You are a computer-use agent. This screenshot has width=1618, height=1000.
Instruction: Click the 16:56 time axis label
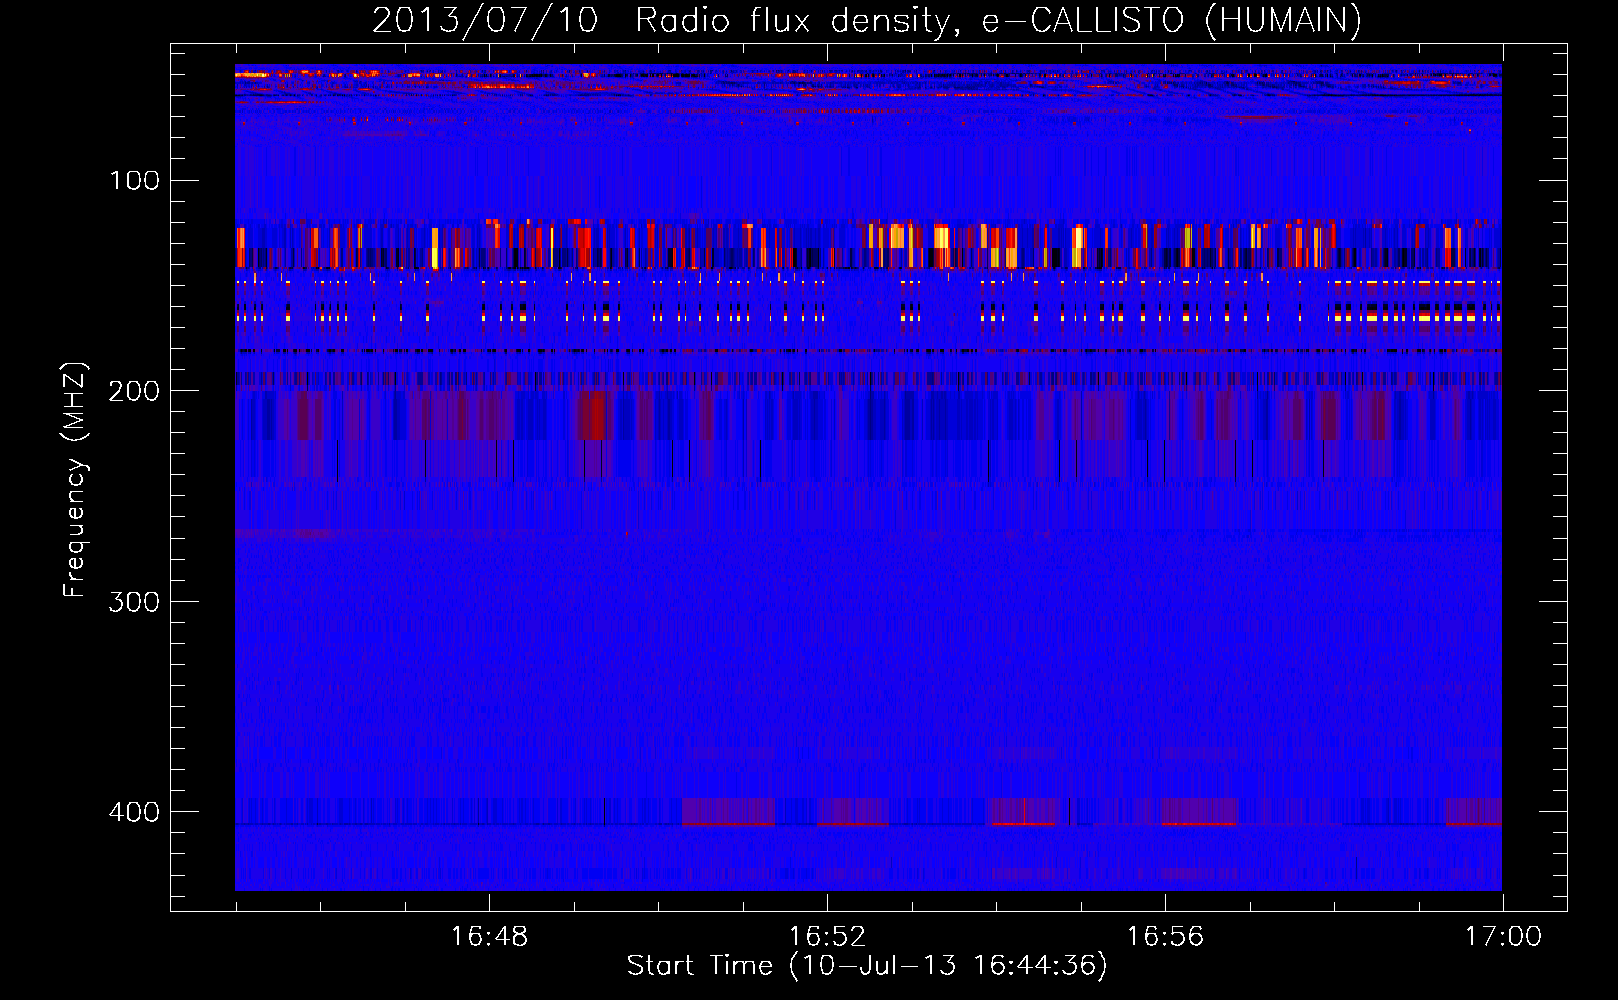pos(1165,937)
